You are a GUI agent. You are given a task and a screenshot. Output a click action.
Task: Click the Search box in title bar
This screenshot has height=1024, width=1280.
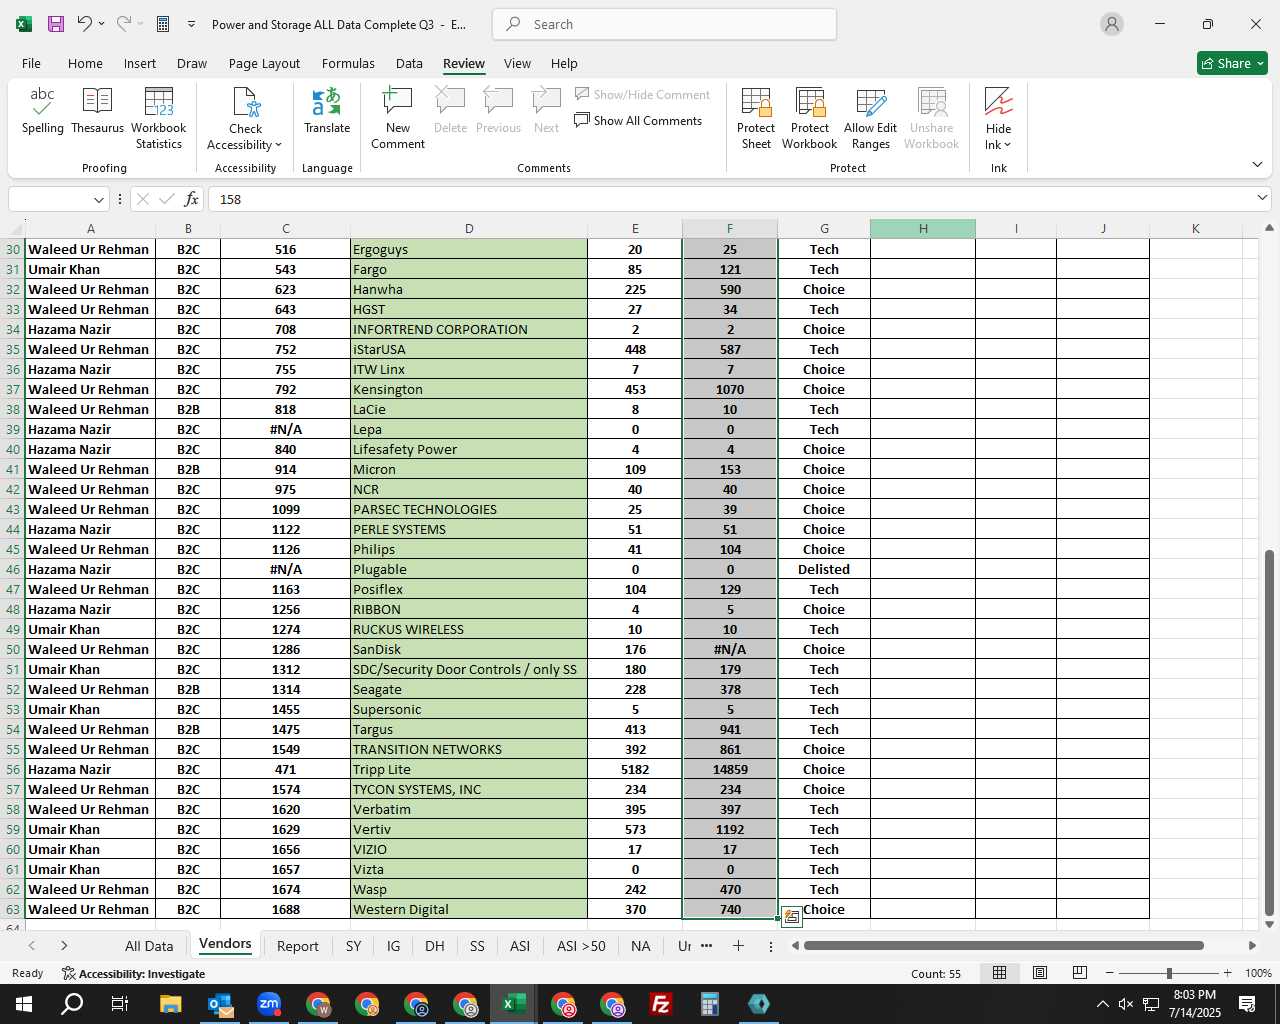pyautogui.click(x=664, y=24)
